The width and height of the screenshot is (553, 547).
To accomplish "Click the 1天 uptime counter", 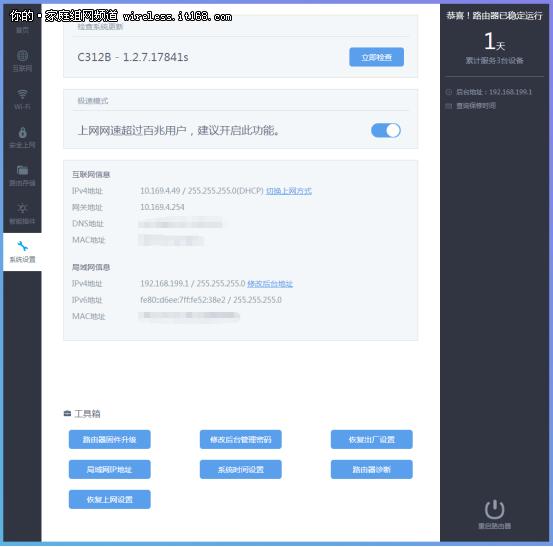I will click(494, 42).
